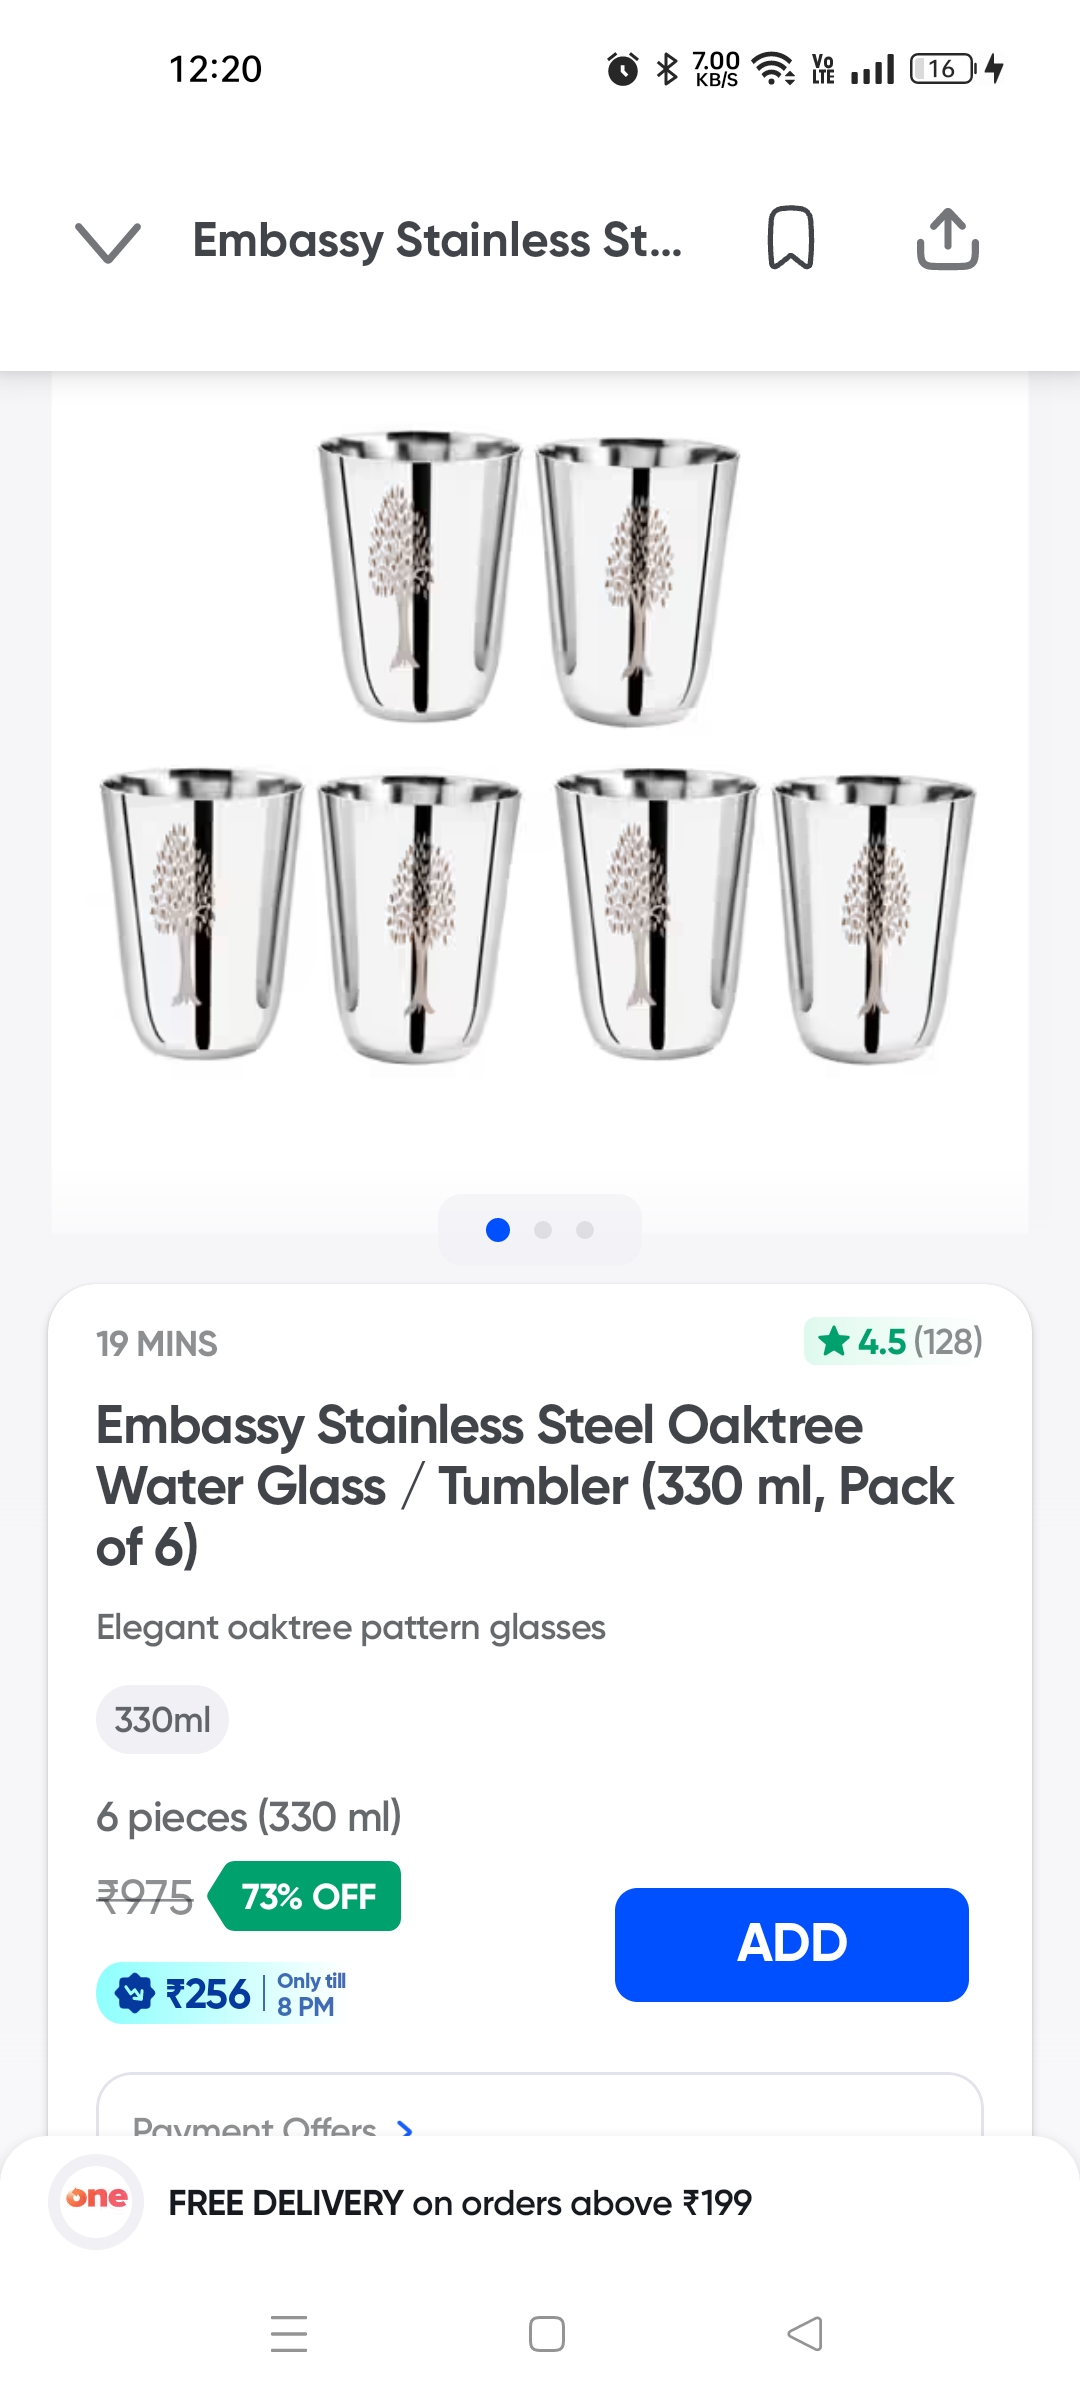
Task: Tap Android recent apps menu button
Action: [x=289, y=2333]
